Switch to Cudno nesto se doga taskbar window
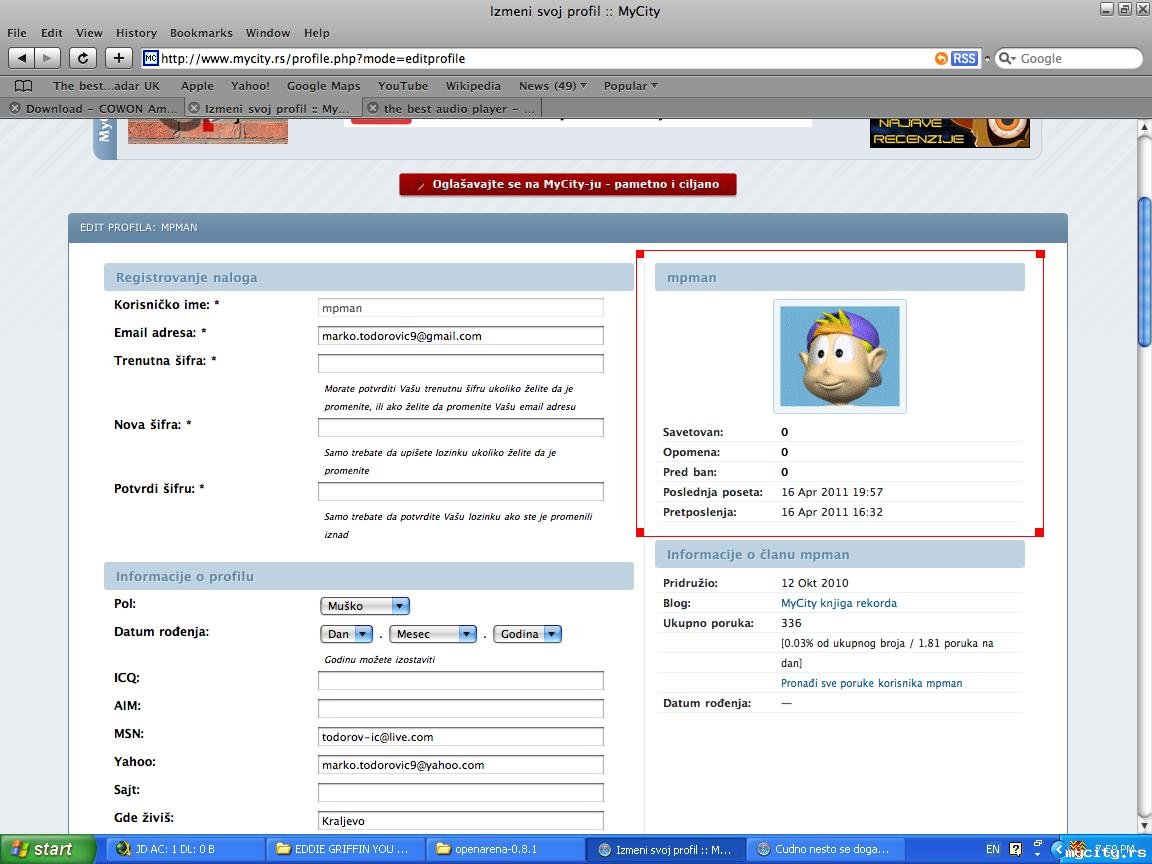 tap(826, 849)
